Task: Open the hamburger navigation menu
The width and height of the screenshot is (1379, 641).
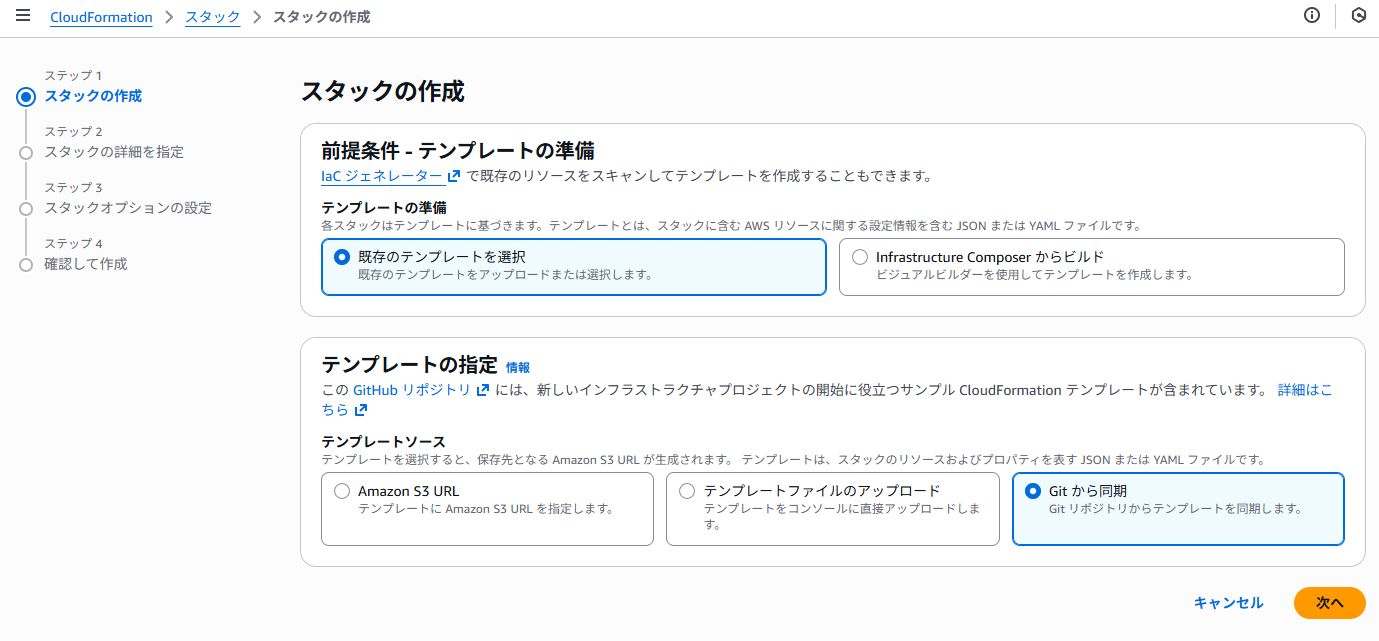Action: pyautogui.click(x=23, y=16)
